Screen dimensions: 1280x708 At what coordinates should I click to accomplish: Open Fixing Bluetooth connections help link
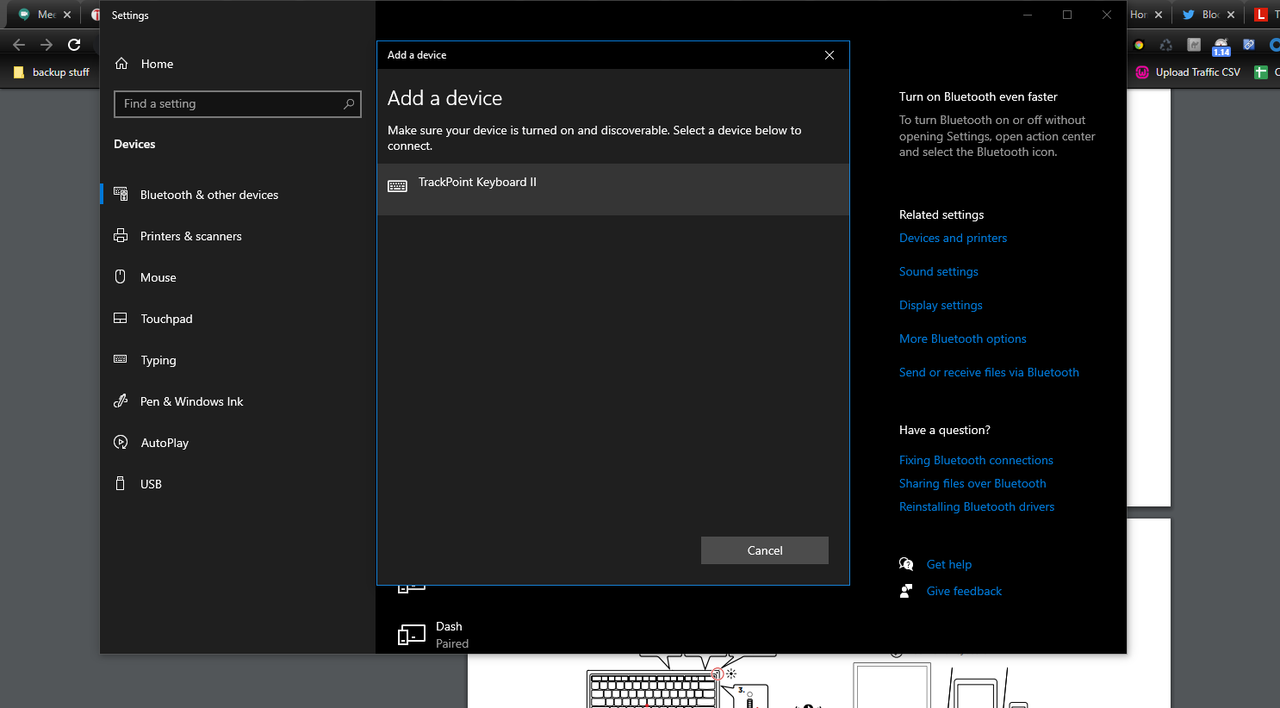click(x=976, y=460)
